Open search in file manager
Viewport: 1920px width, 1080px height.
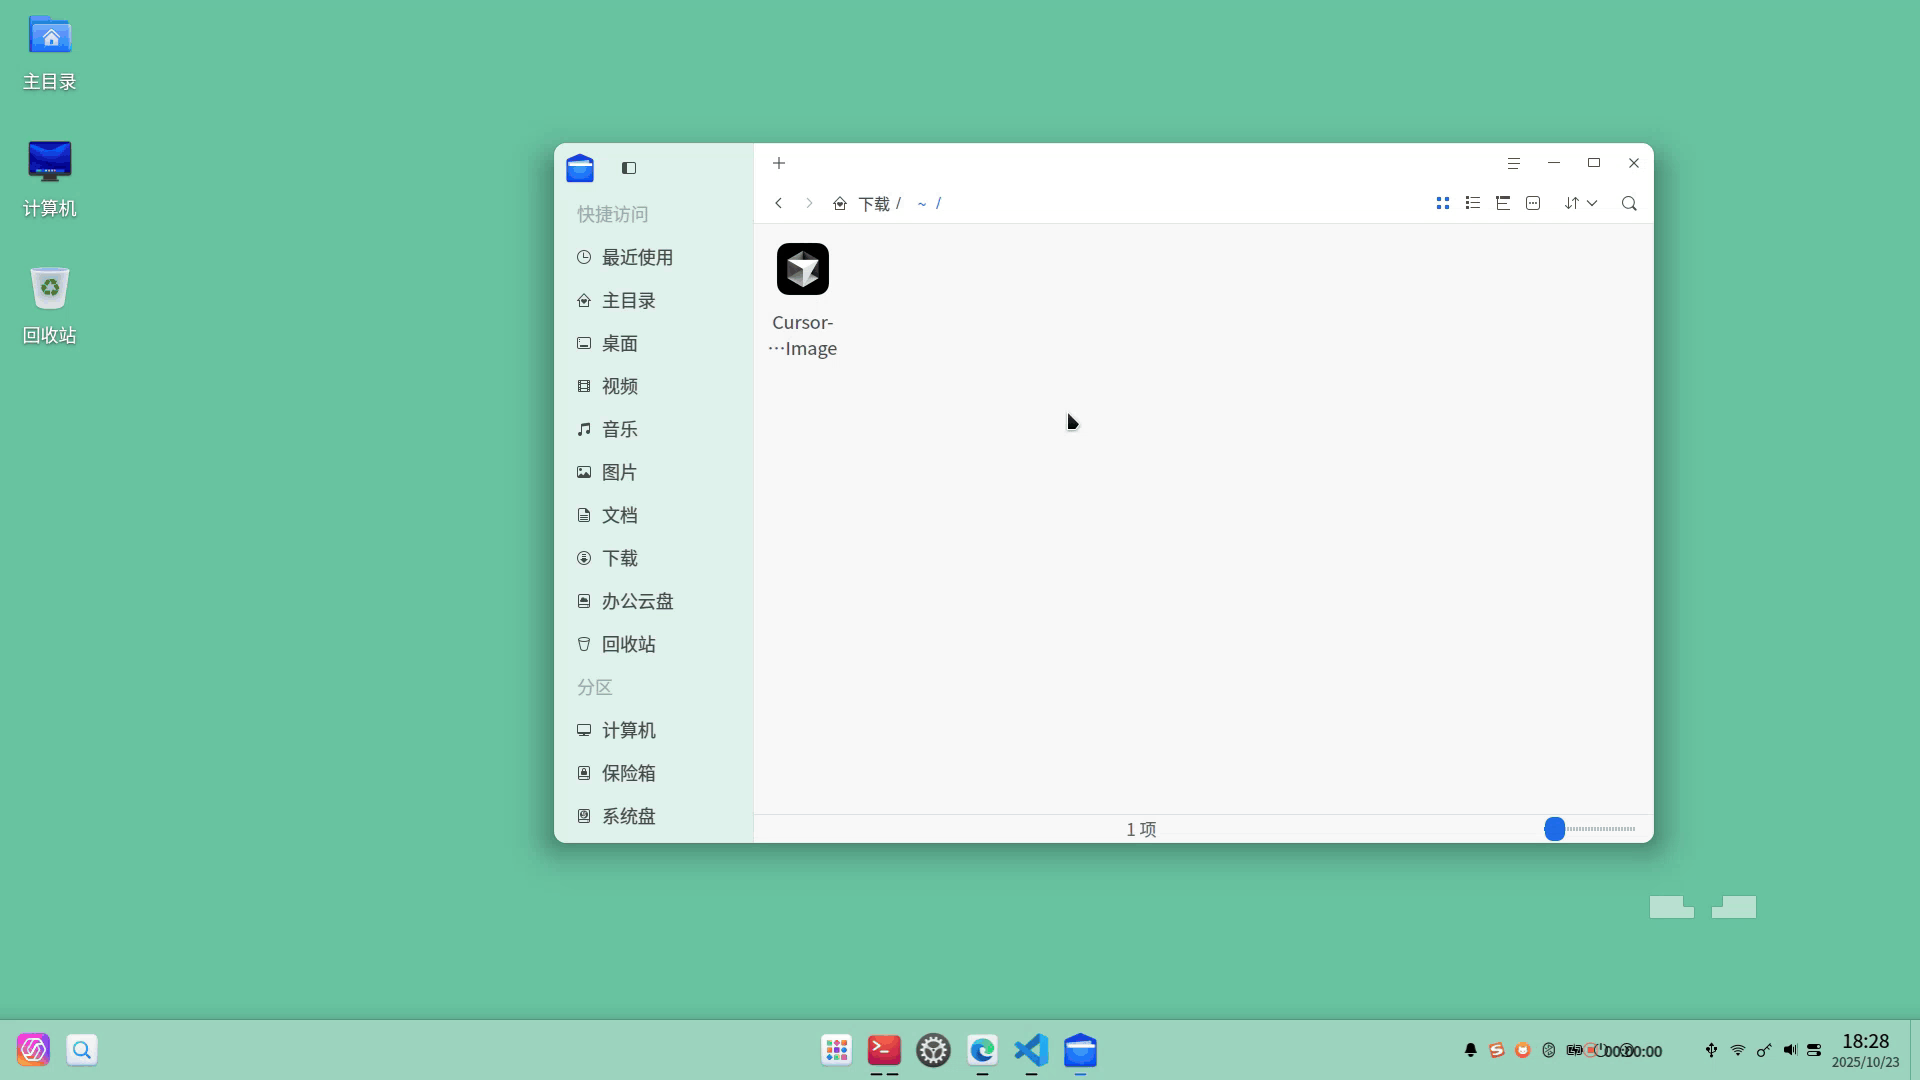1629,204
